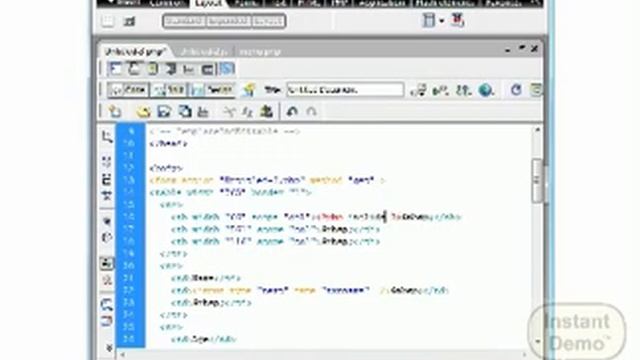
Task: Expand all collapsed code
Action: click(107, 196)
